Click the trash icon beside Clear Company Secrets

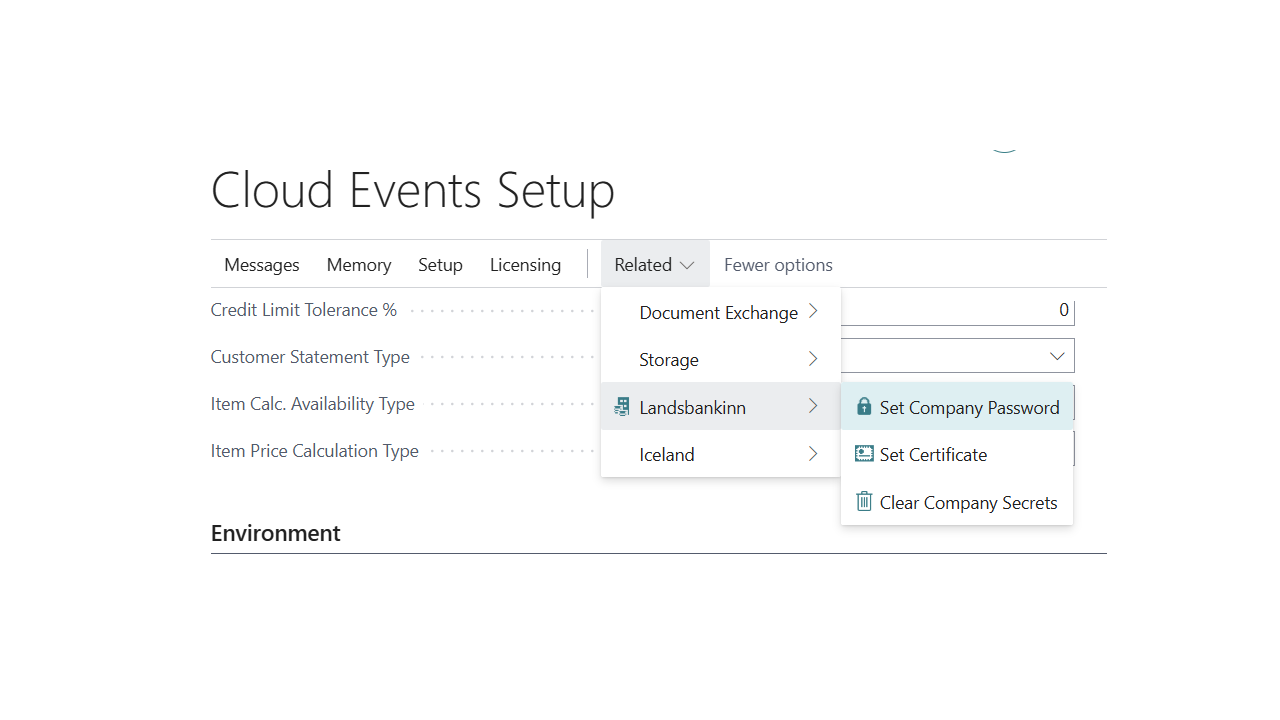(x=864, y=502)
